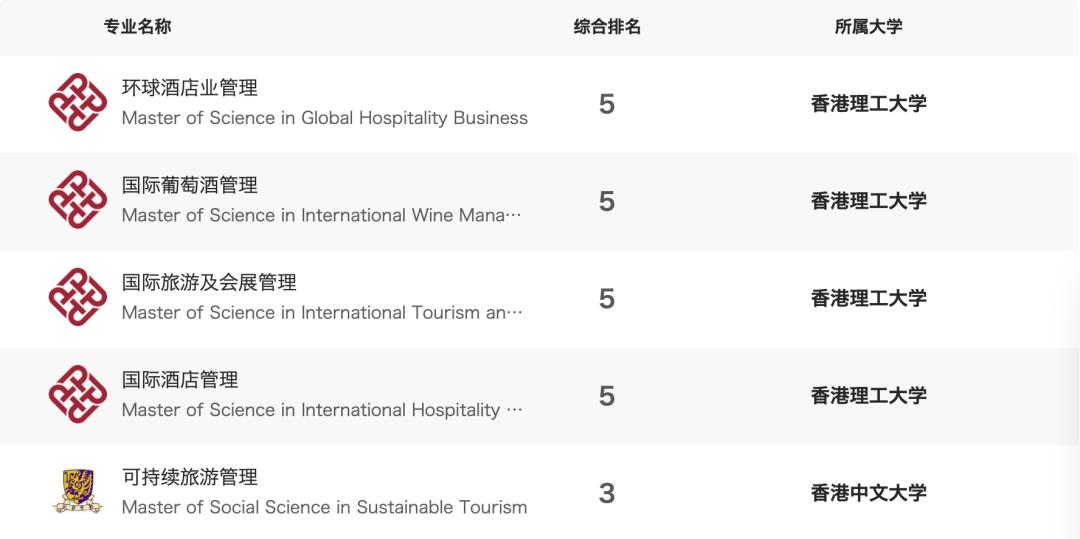Click the 专业名称 column header
This screenshot has height=539, width=1080.
pyautogui.click(x=138, y=27)
